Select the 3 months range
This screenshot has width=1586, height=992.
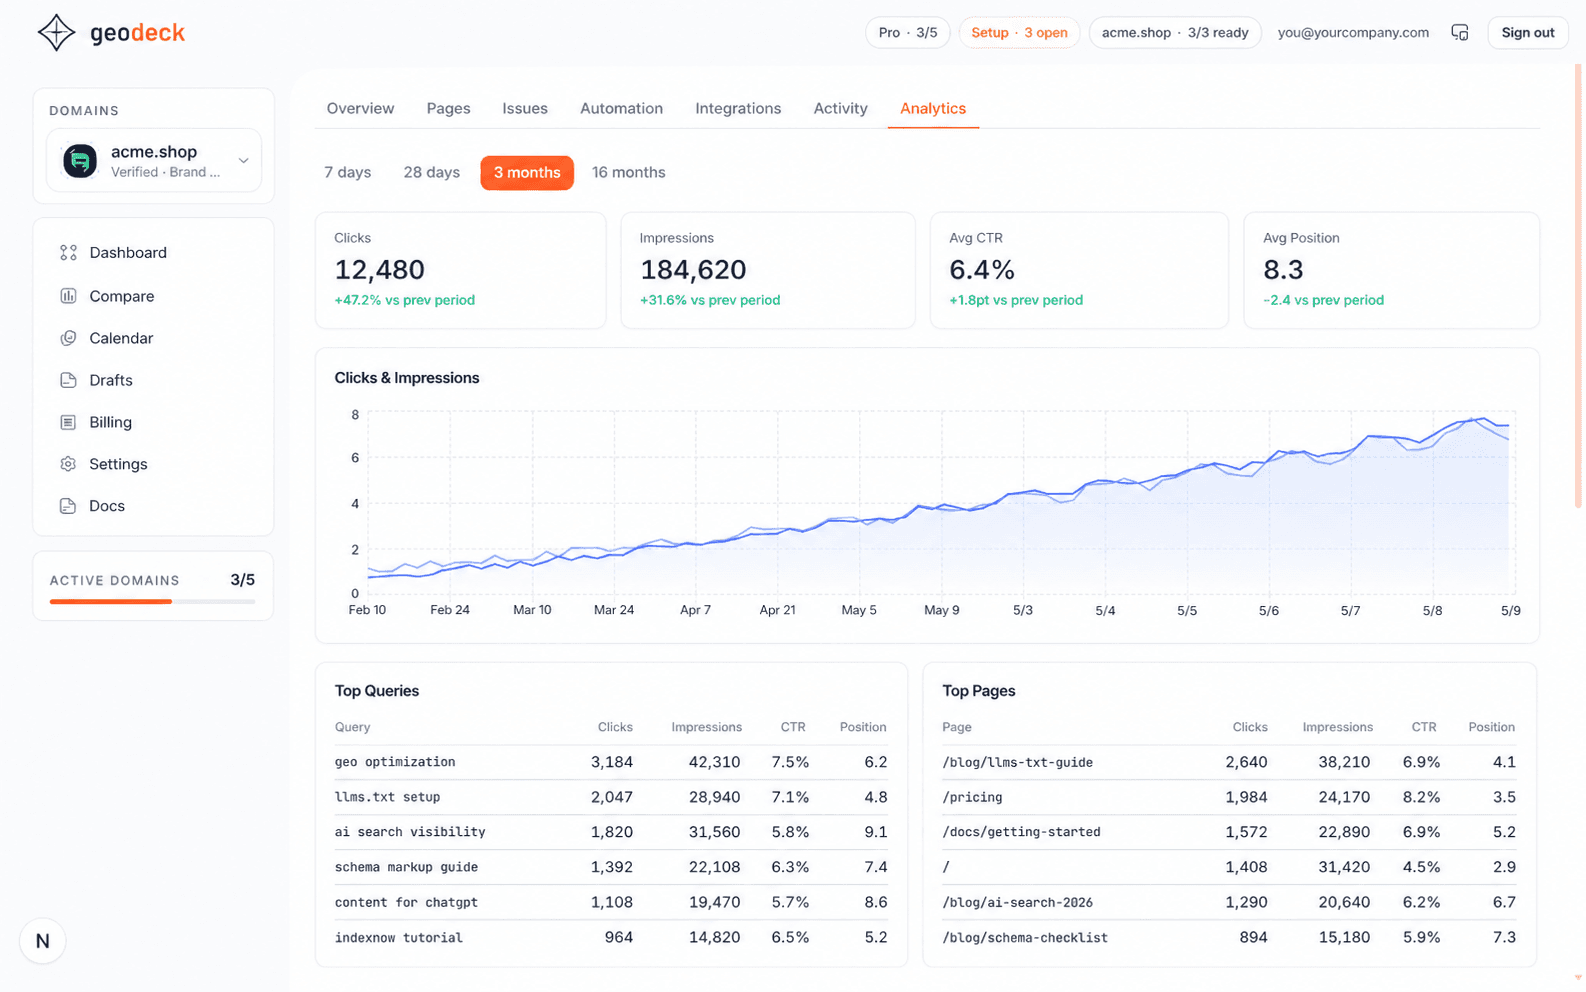[527, 173]
